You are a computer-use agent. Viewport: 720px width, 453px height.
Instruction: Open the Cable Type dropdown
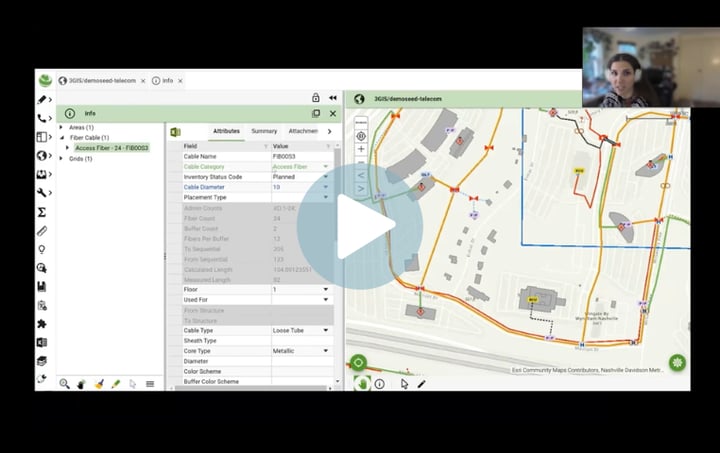[x=326, y=330]
